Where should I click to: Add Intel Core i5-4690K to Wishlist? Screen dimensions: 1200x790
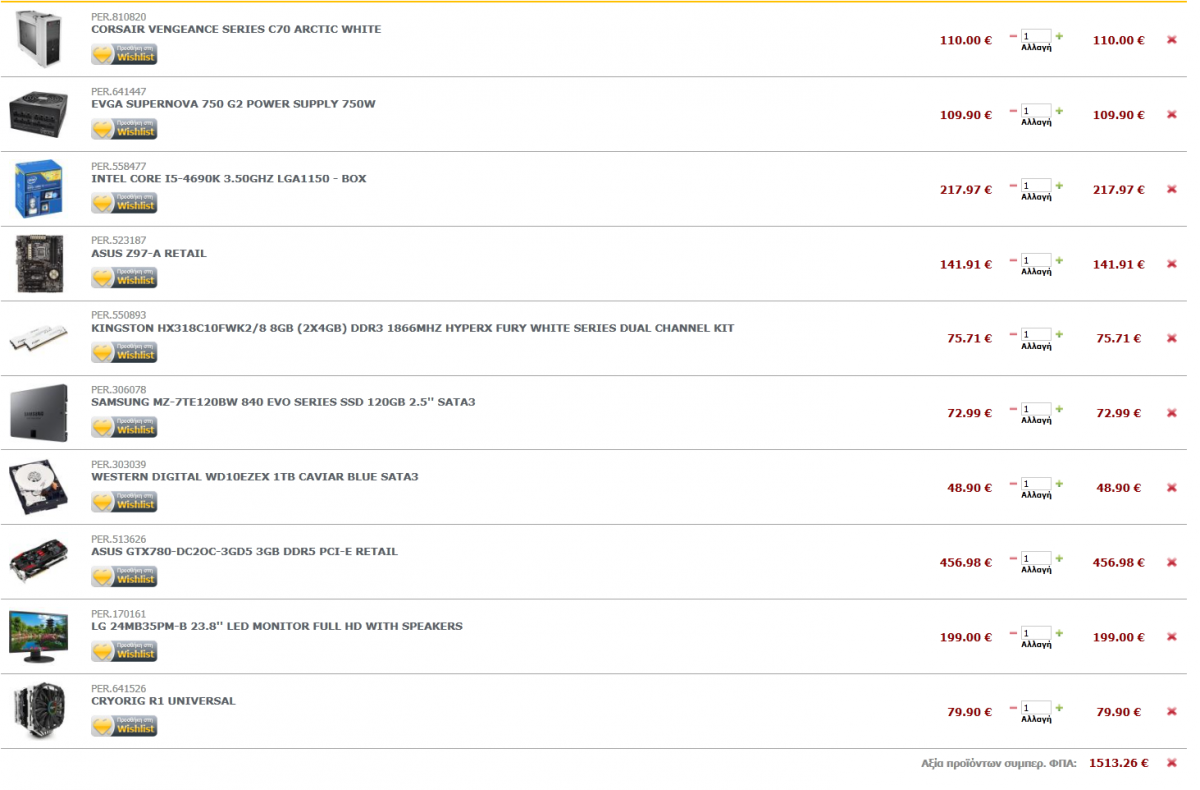(x=124, y=203)
